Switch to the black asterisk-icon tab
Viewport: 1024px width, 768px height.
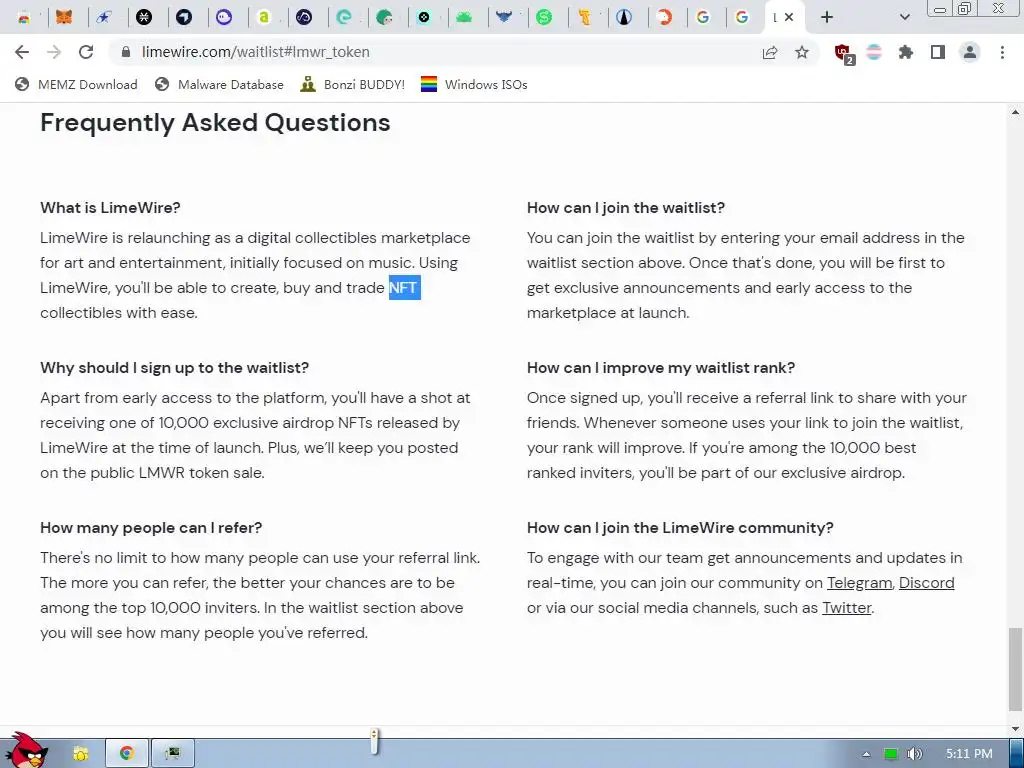pyautogui.click(x=144, y=18)
